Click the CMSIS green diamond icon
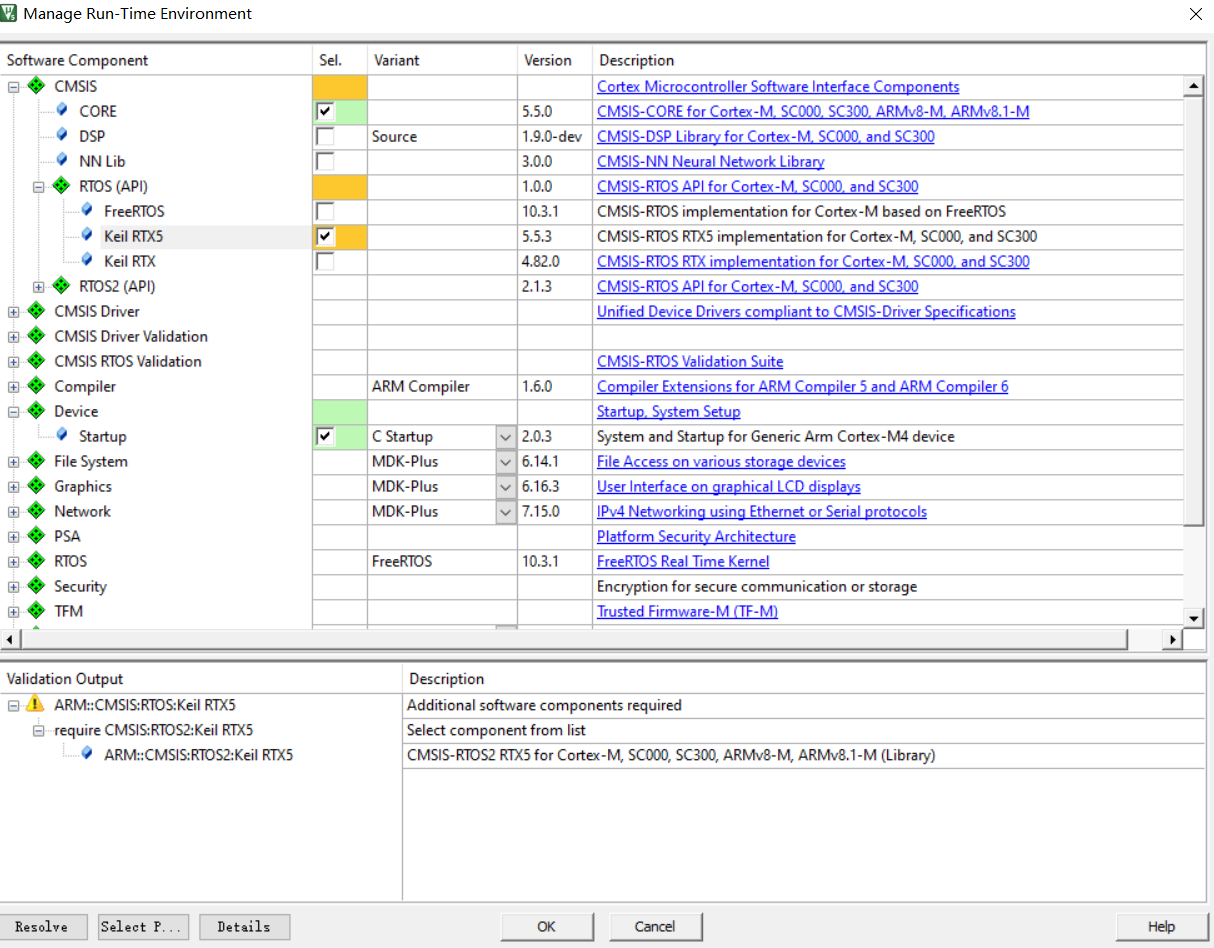 (36, 86)
